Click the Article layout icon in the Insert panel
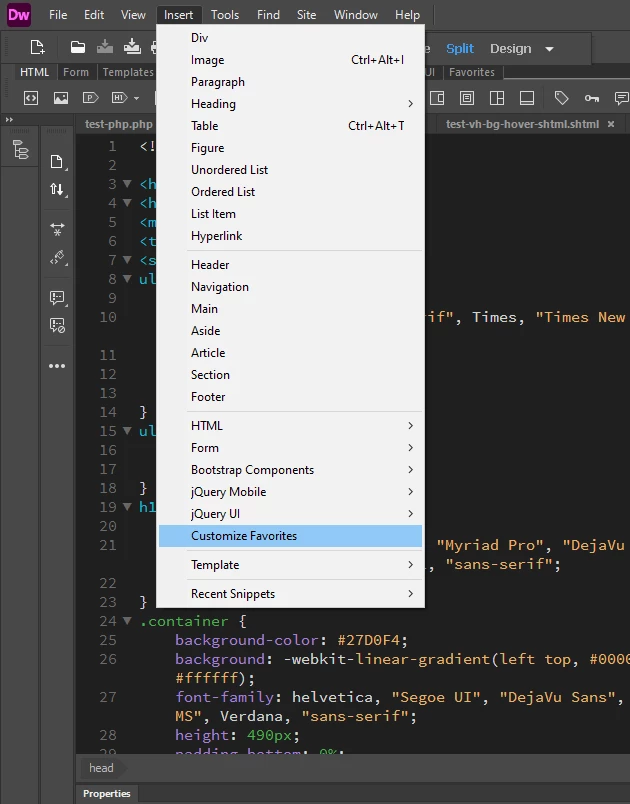The height and width of the screenshot is (804, 630). point(467,97)
